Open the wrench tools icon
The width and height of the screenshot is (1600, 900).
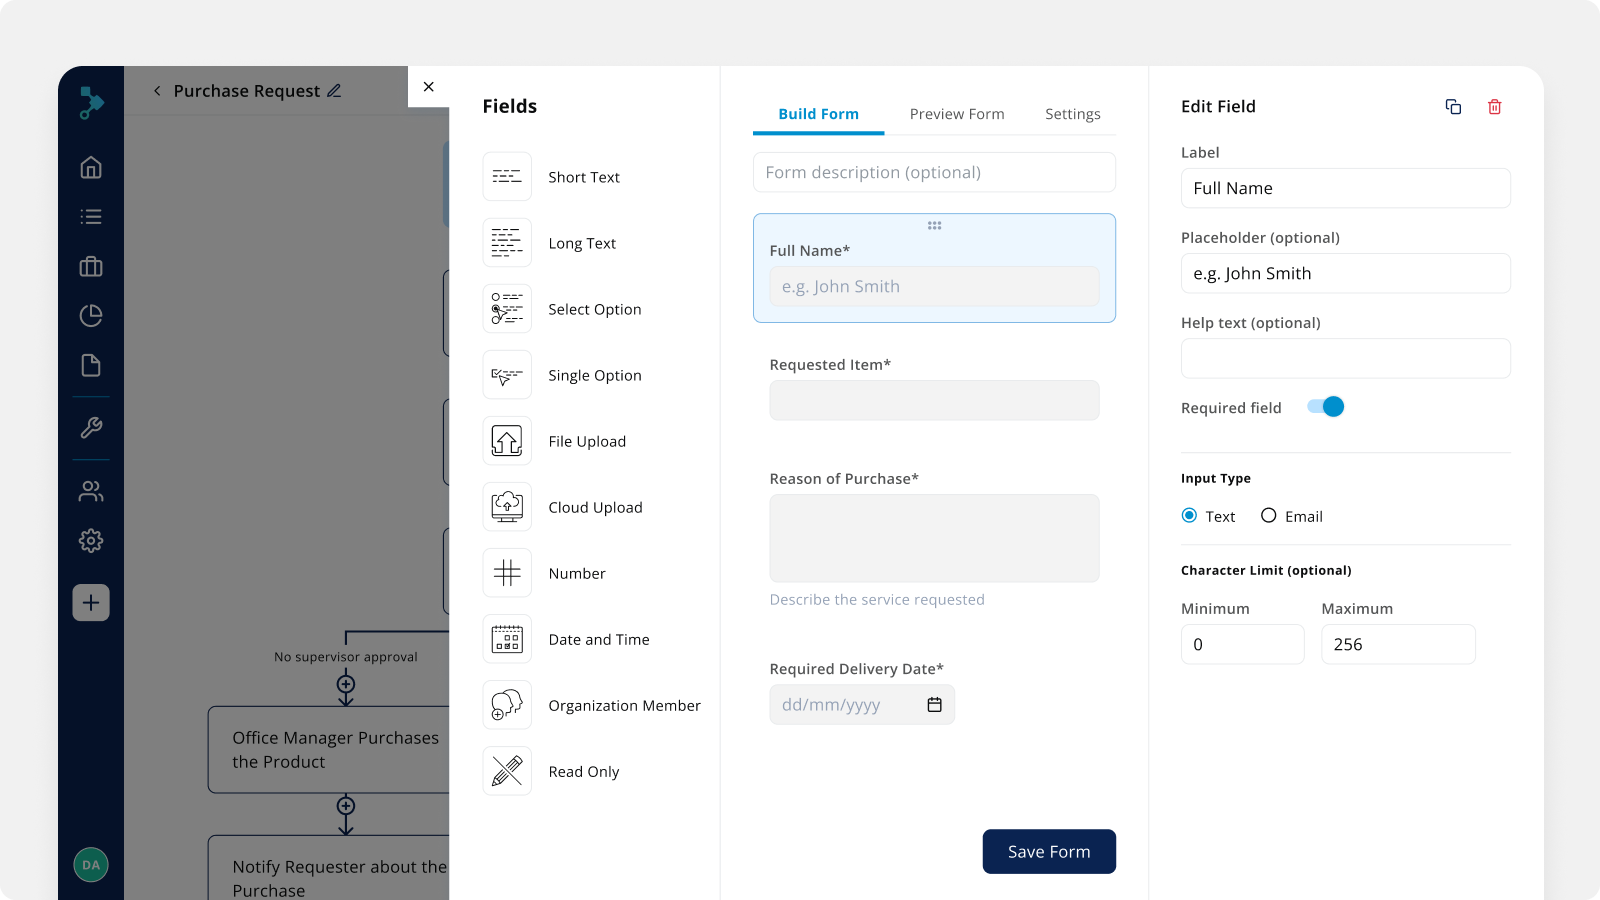(x=91, y=428)
